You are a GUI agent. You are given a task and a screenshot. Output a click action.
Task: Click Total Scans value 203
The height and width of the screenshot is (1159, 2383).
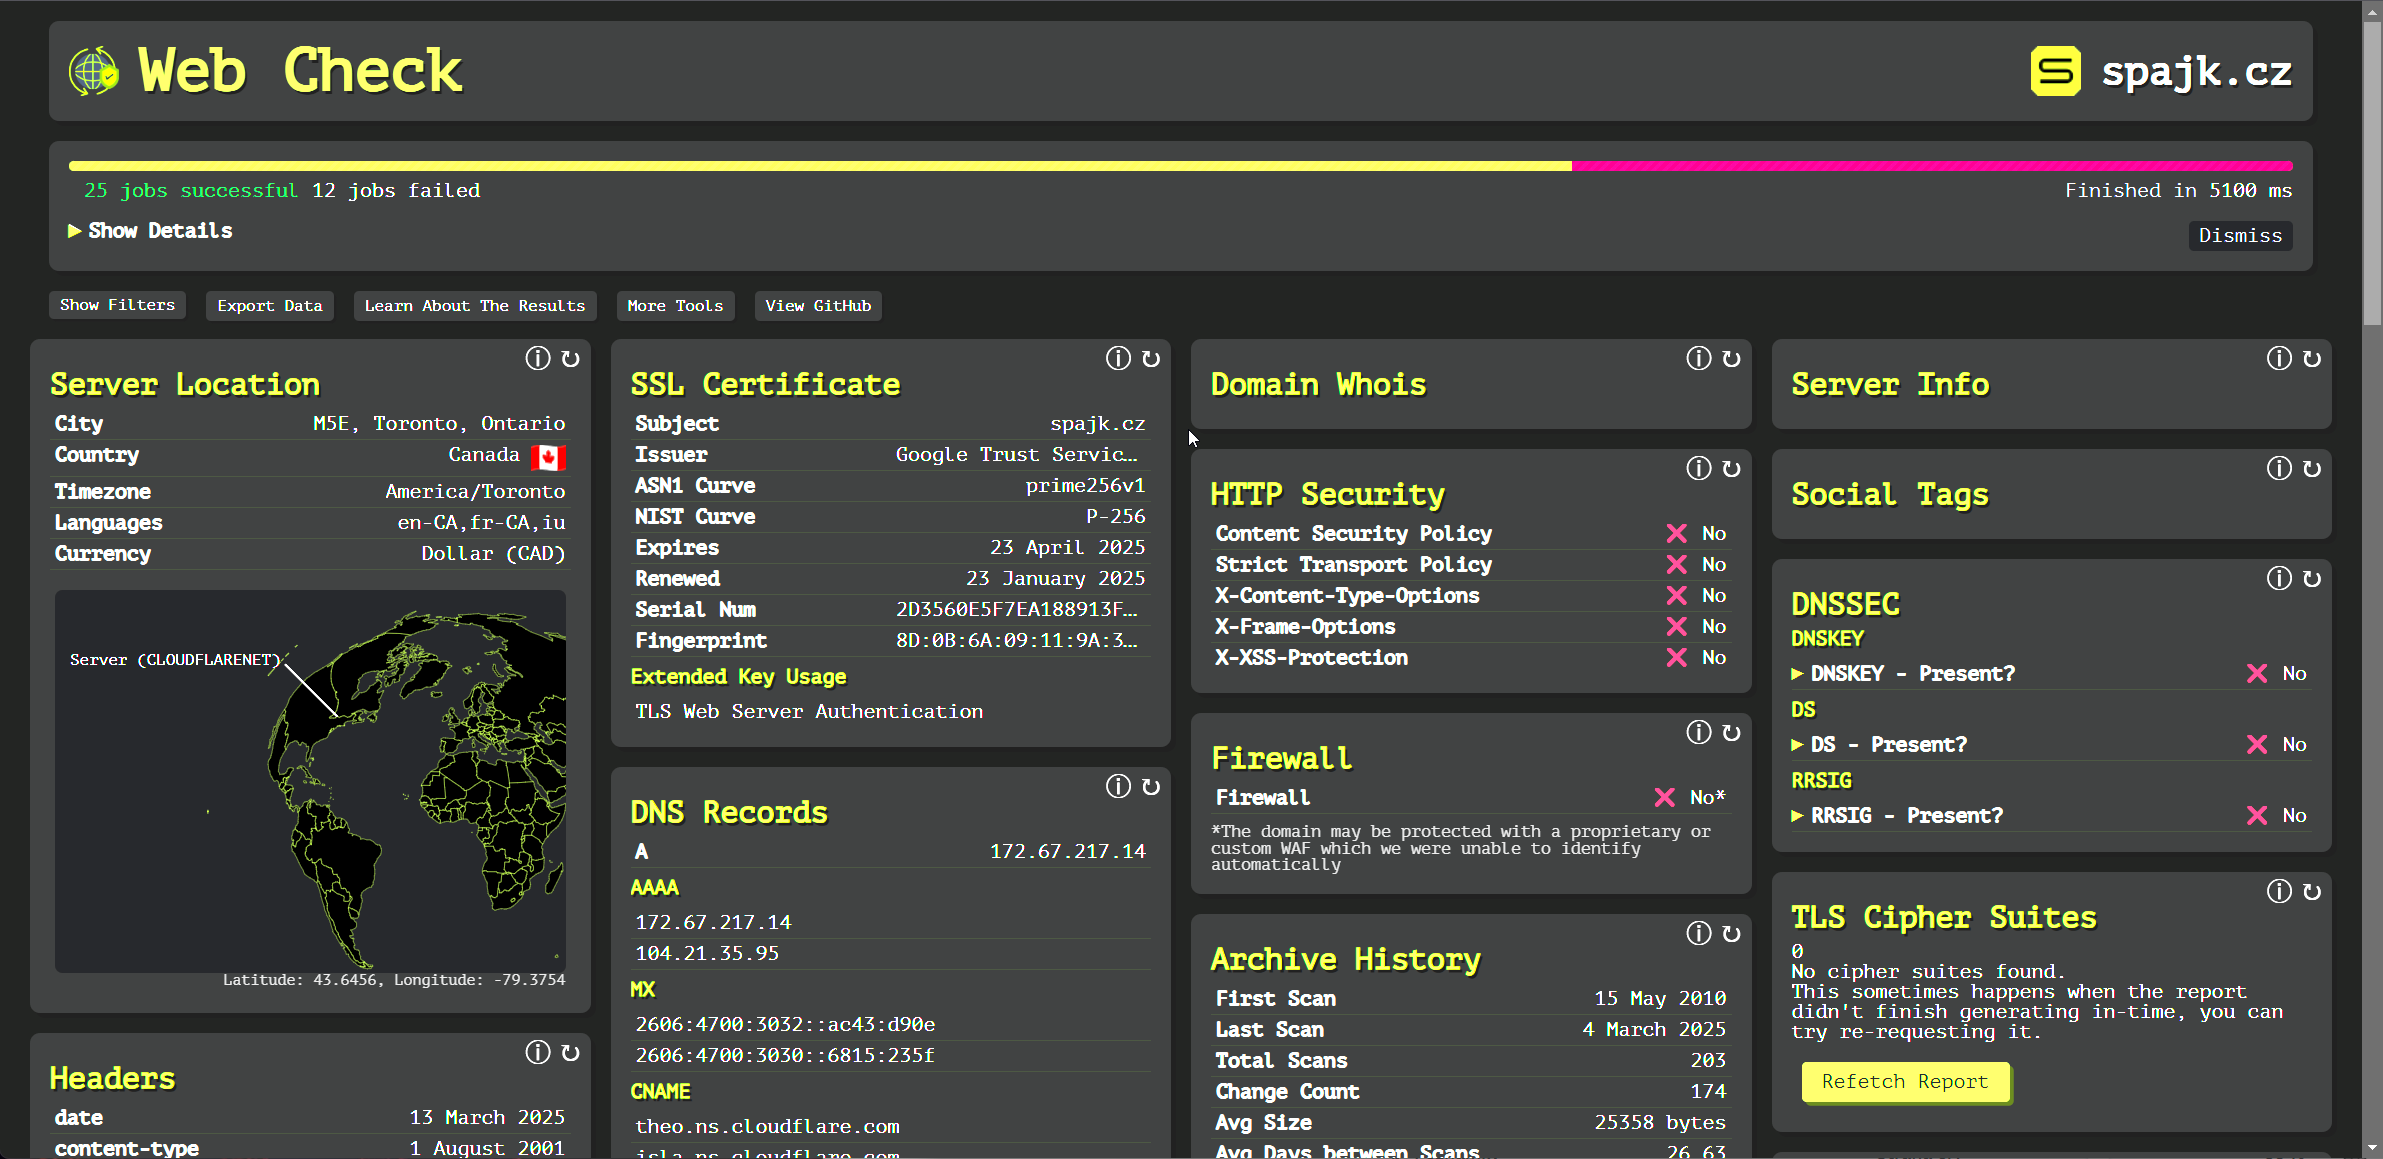click(1708, 1060)
